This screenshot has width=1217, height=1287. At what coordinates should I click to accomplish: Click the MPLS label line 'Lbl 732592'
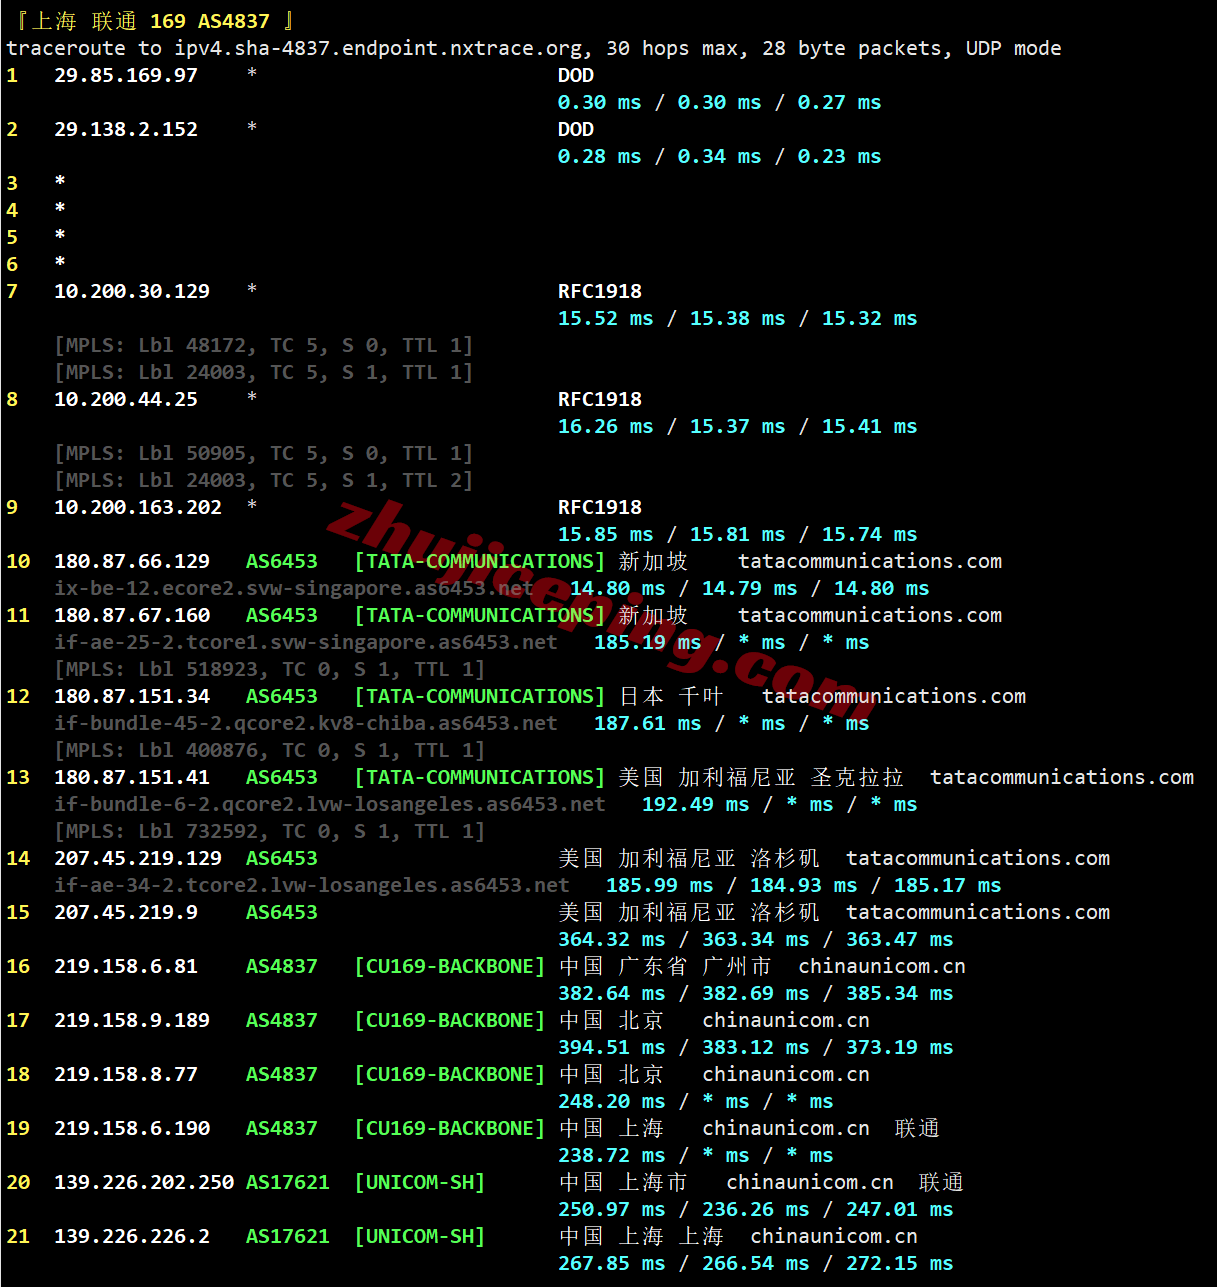[x=269, y=831]
